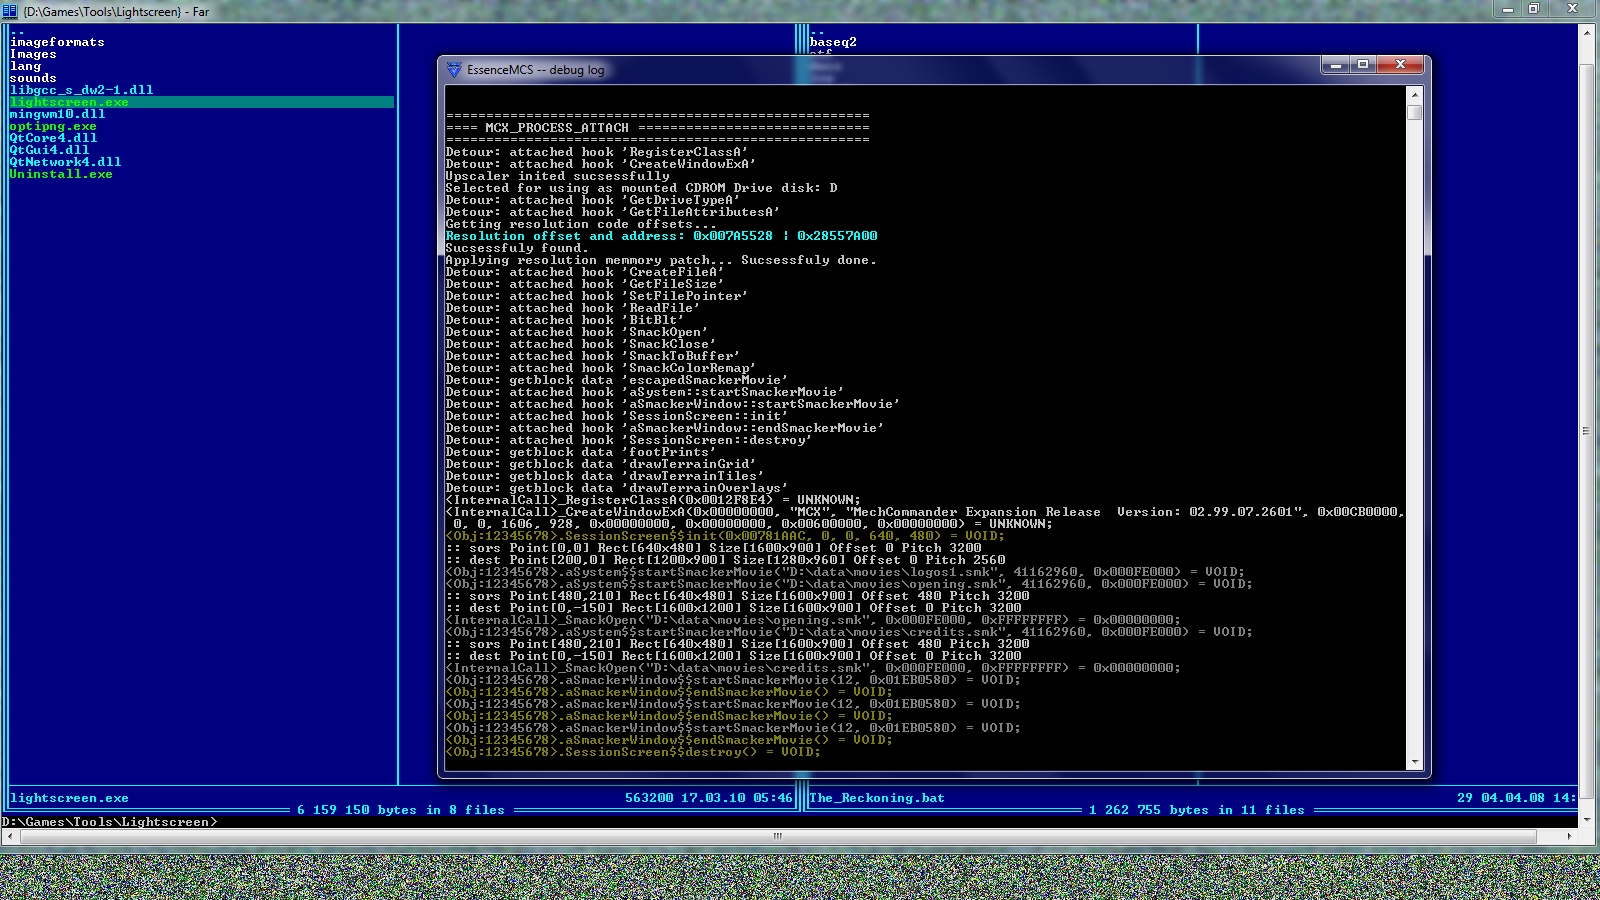The height and width of the screenshot is (900, 1600).
Task: Click debug log scrollbar down arrow
Action: tap(1414, 762)
